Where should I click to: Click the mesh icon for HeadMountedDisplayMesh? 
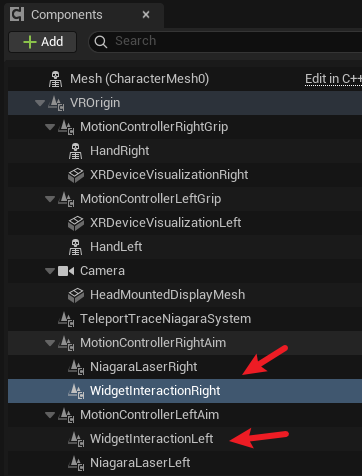(76, 295)
